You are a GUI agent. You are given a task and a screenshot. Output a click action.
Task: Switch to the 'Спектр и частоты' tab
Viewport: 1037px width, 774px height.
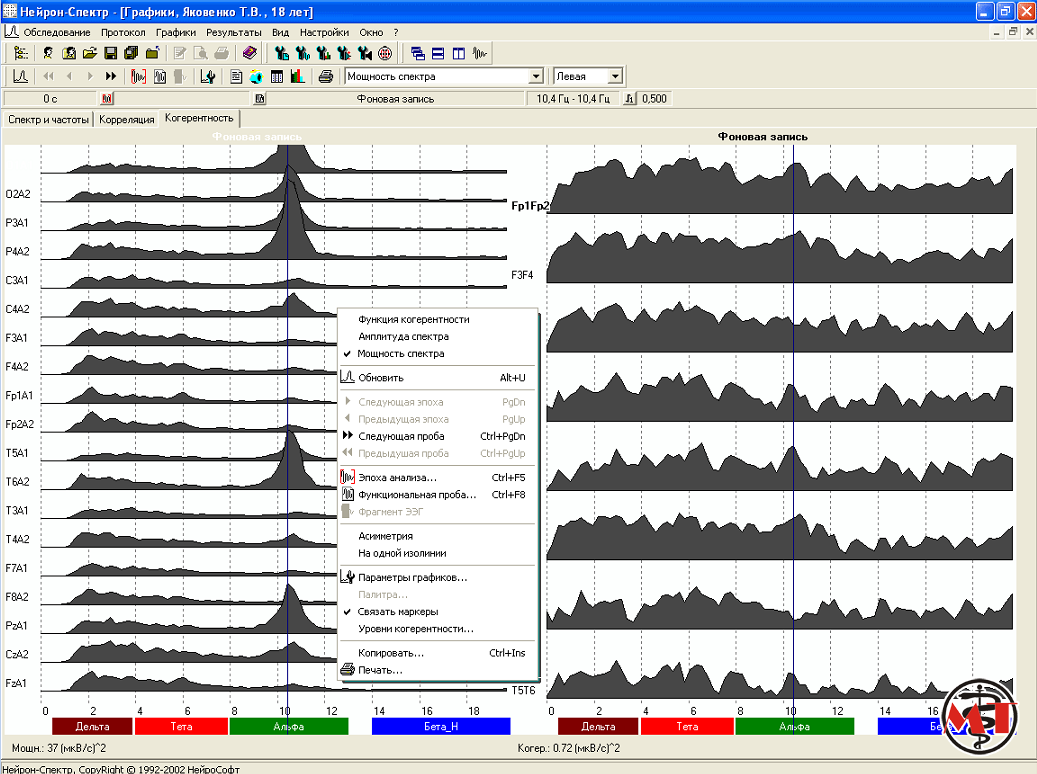(48, 120)
